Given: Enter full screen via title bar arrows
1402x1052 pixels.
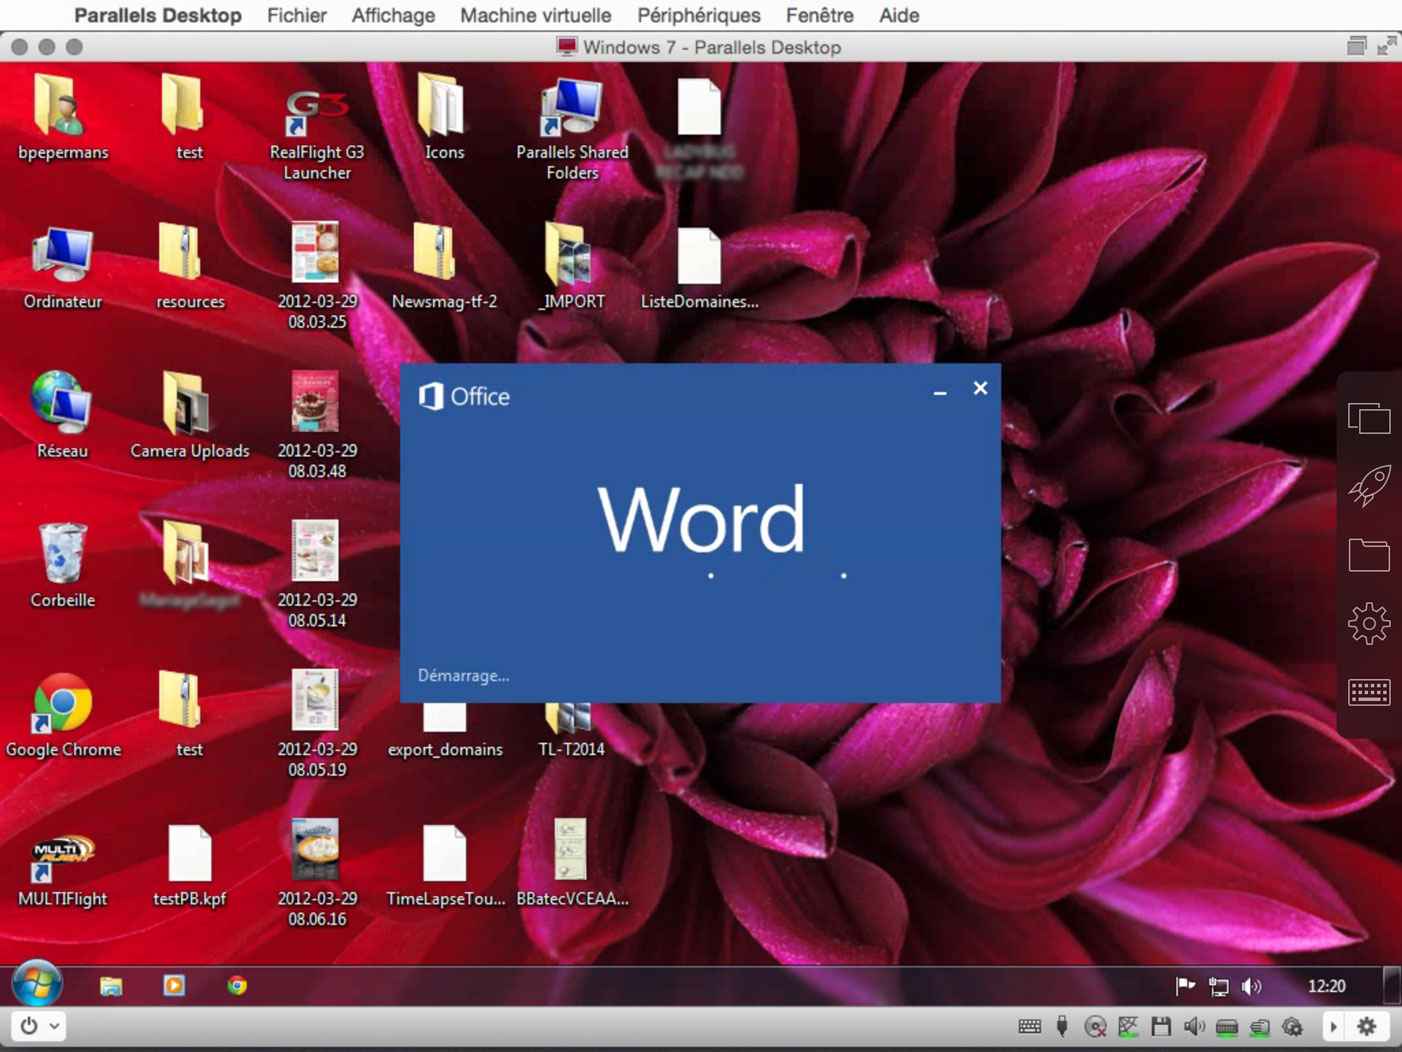Looking at the screenshot, I should click(1386, 46).
